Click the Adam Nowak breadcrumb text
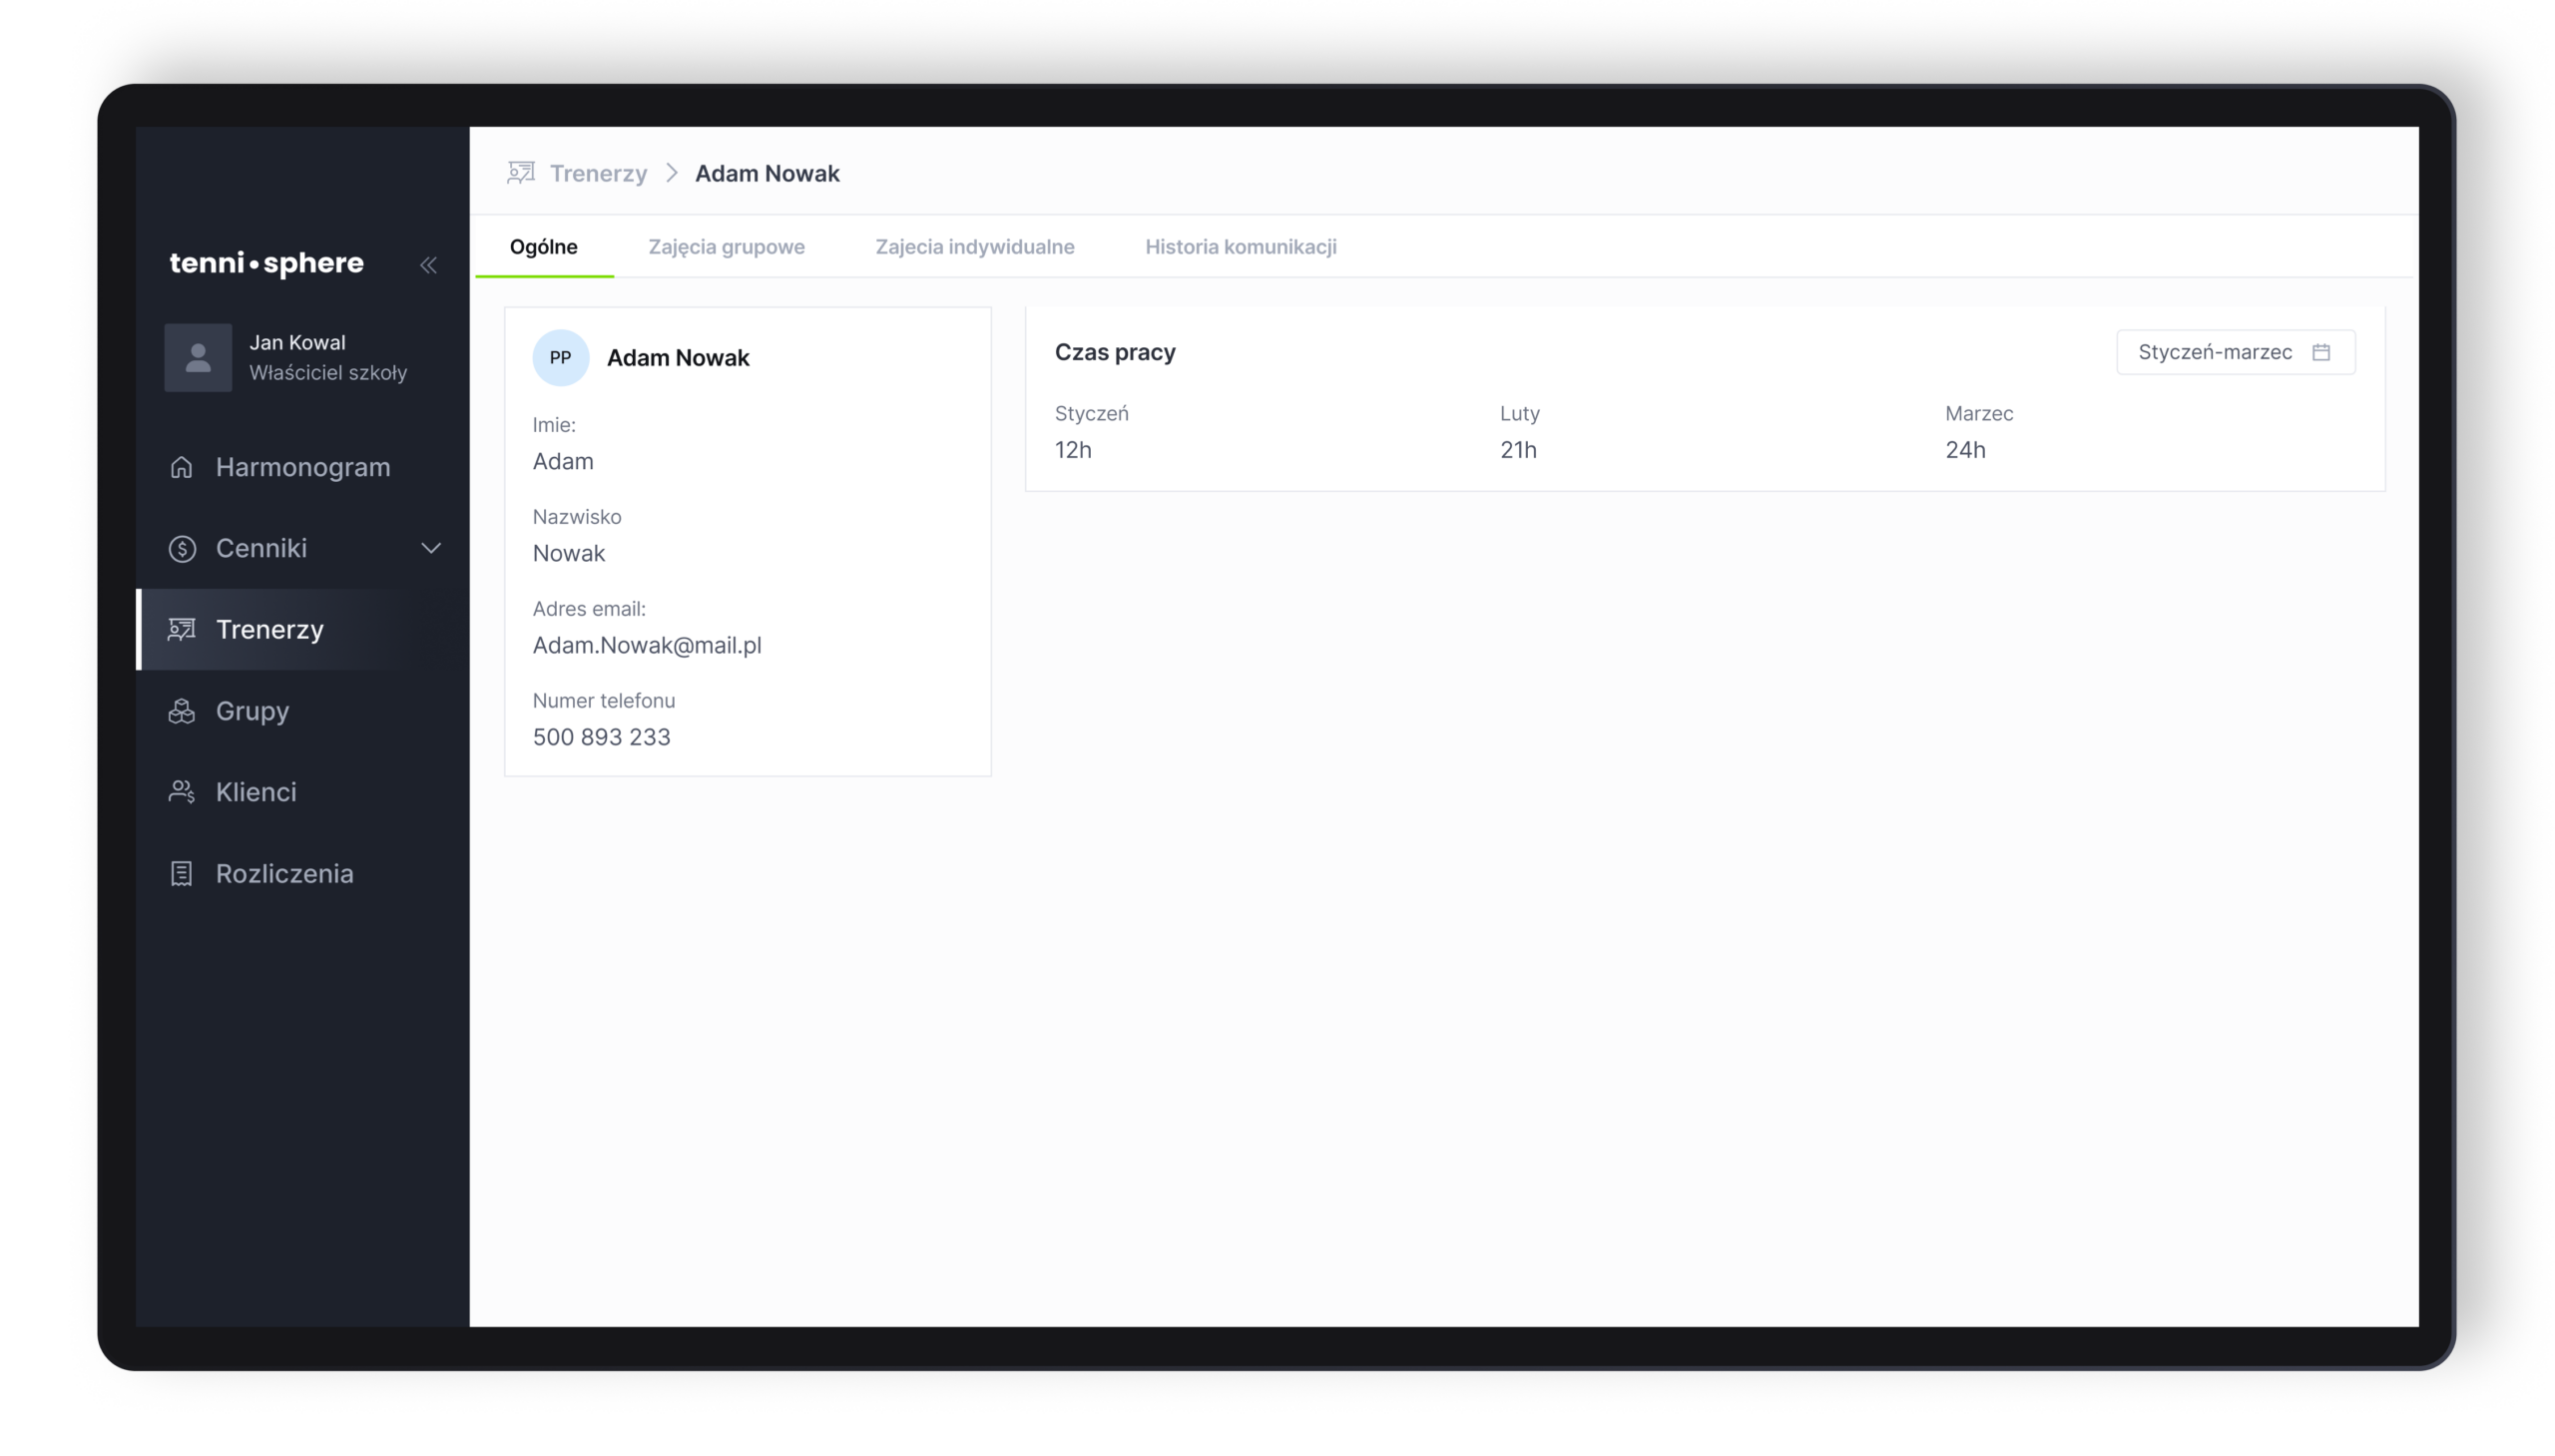This screenshot has height=1456, width=2555. [767, 173]
